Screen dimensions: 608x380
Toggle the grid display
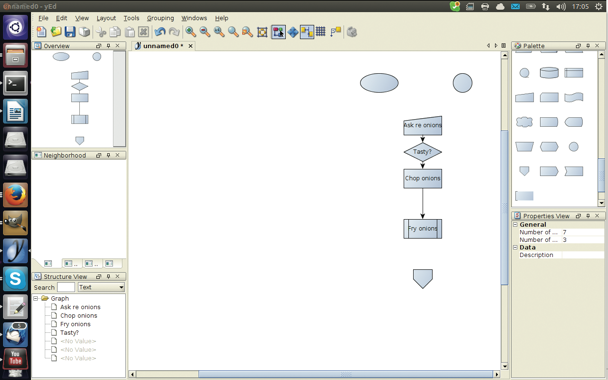(x=321, y=31)
